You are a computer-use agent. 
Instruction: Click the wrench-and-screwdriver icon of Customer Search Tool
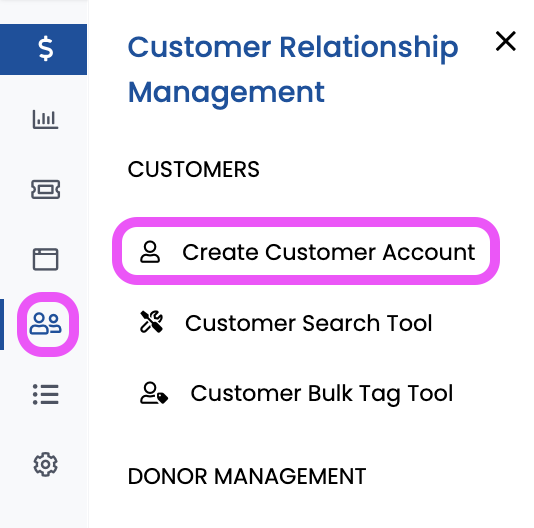(x=151, y=321)
